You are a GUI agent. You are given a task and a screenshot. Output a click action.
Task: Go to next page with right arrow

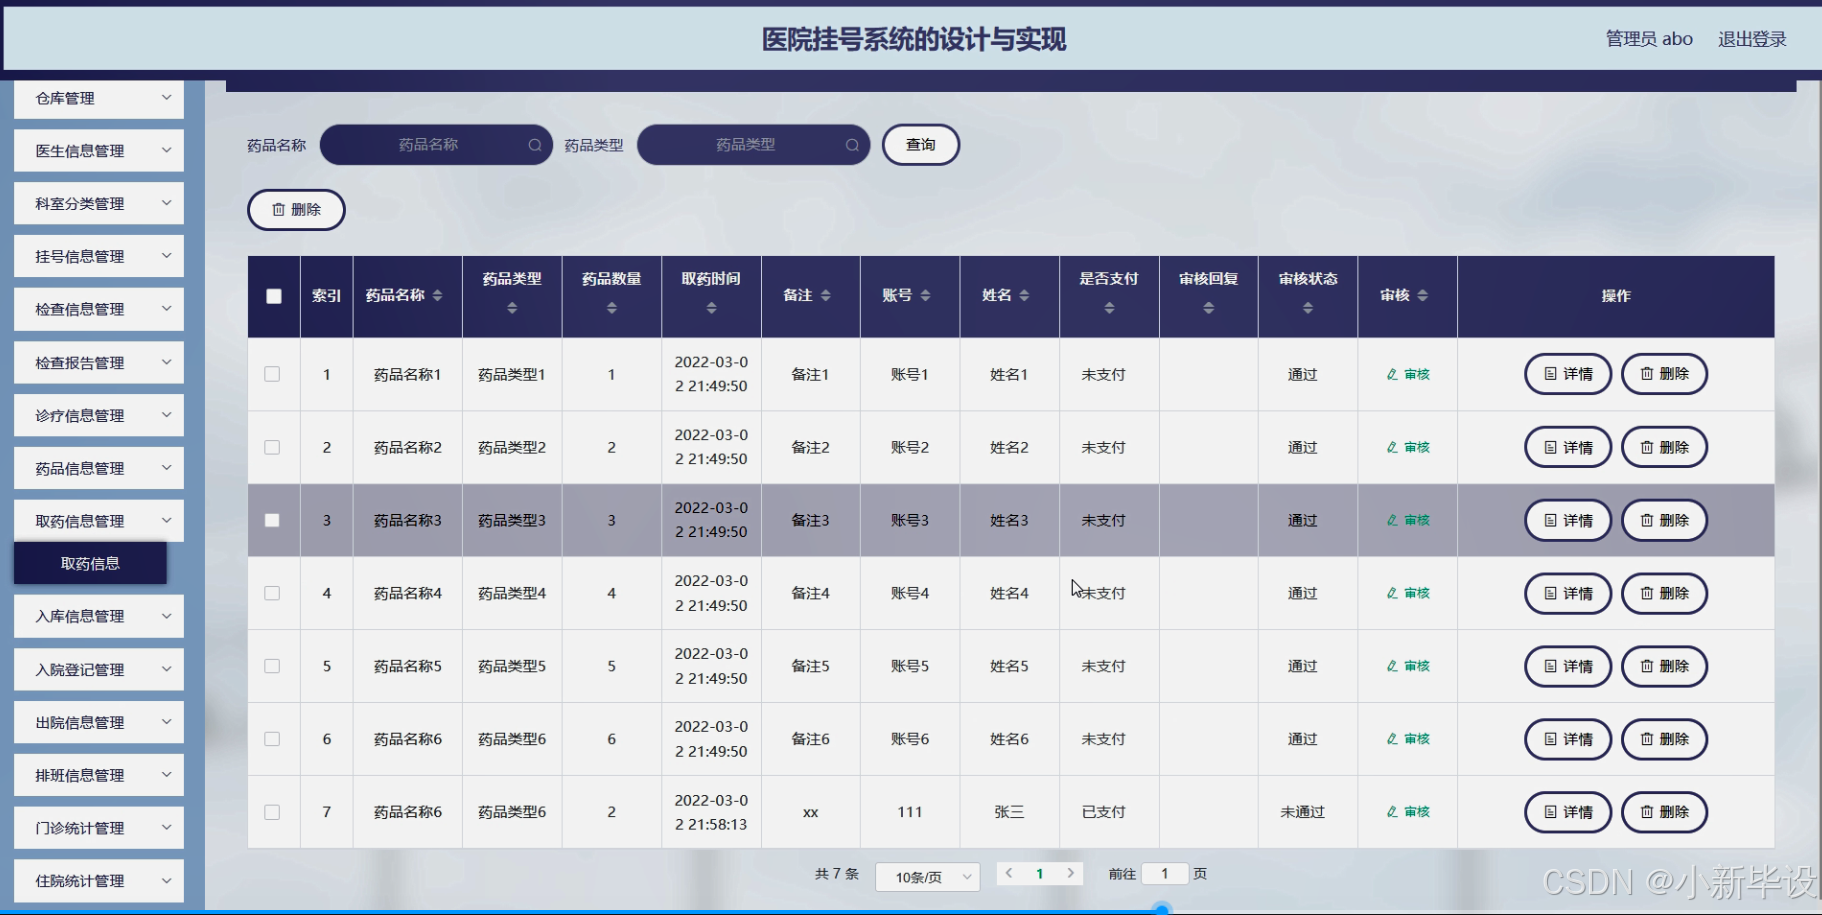tap(1071, 873)
